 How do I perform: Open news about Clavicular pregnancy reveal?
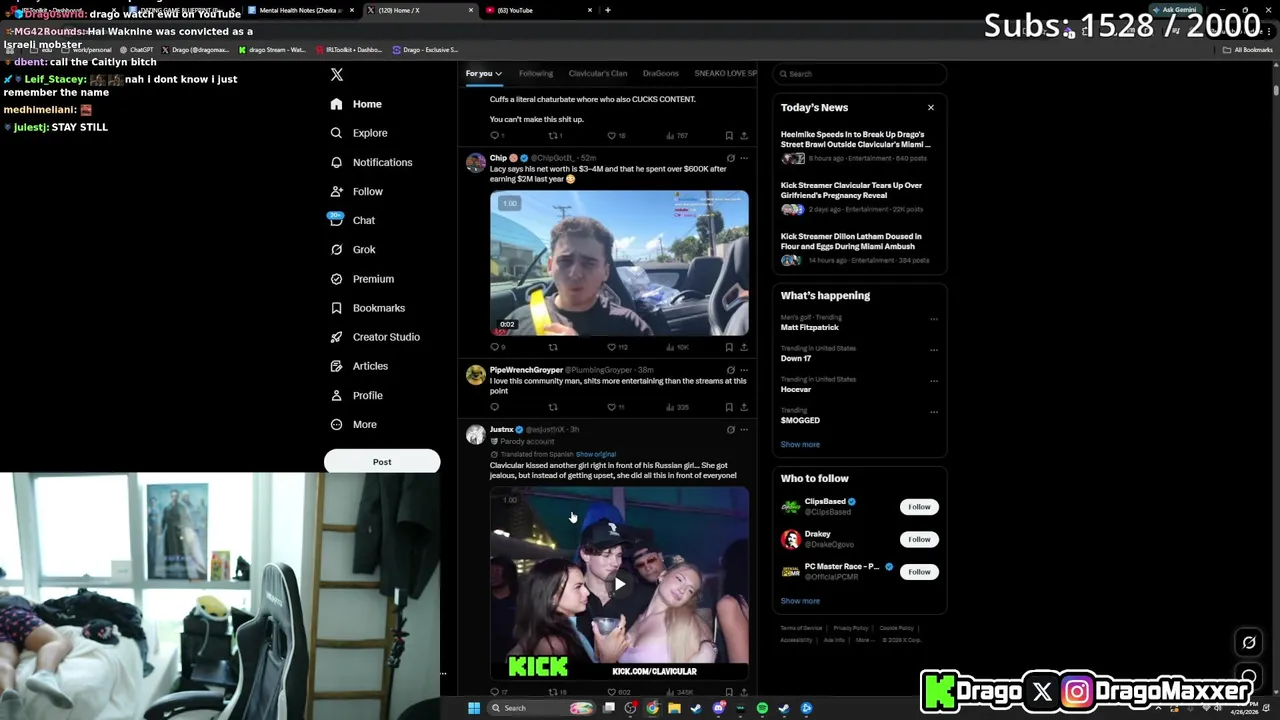click(x=857, y=197)
